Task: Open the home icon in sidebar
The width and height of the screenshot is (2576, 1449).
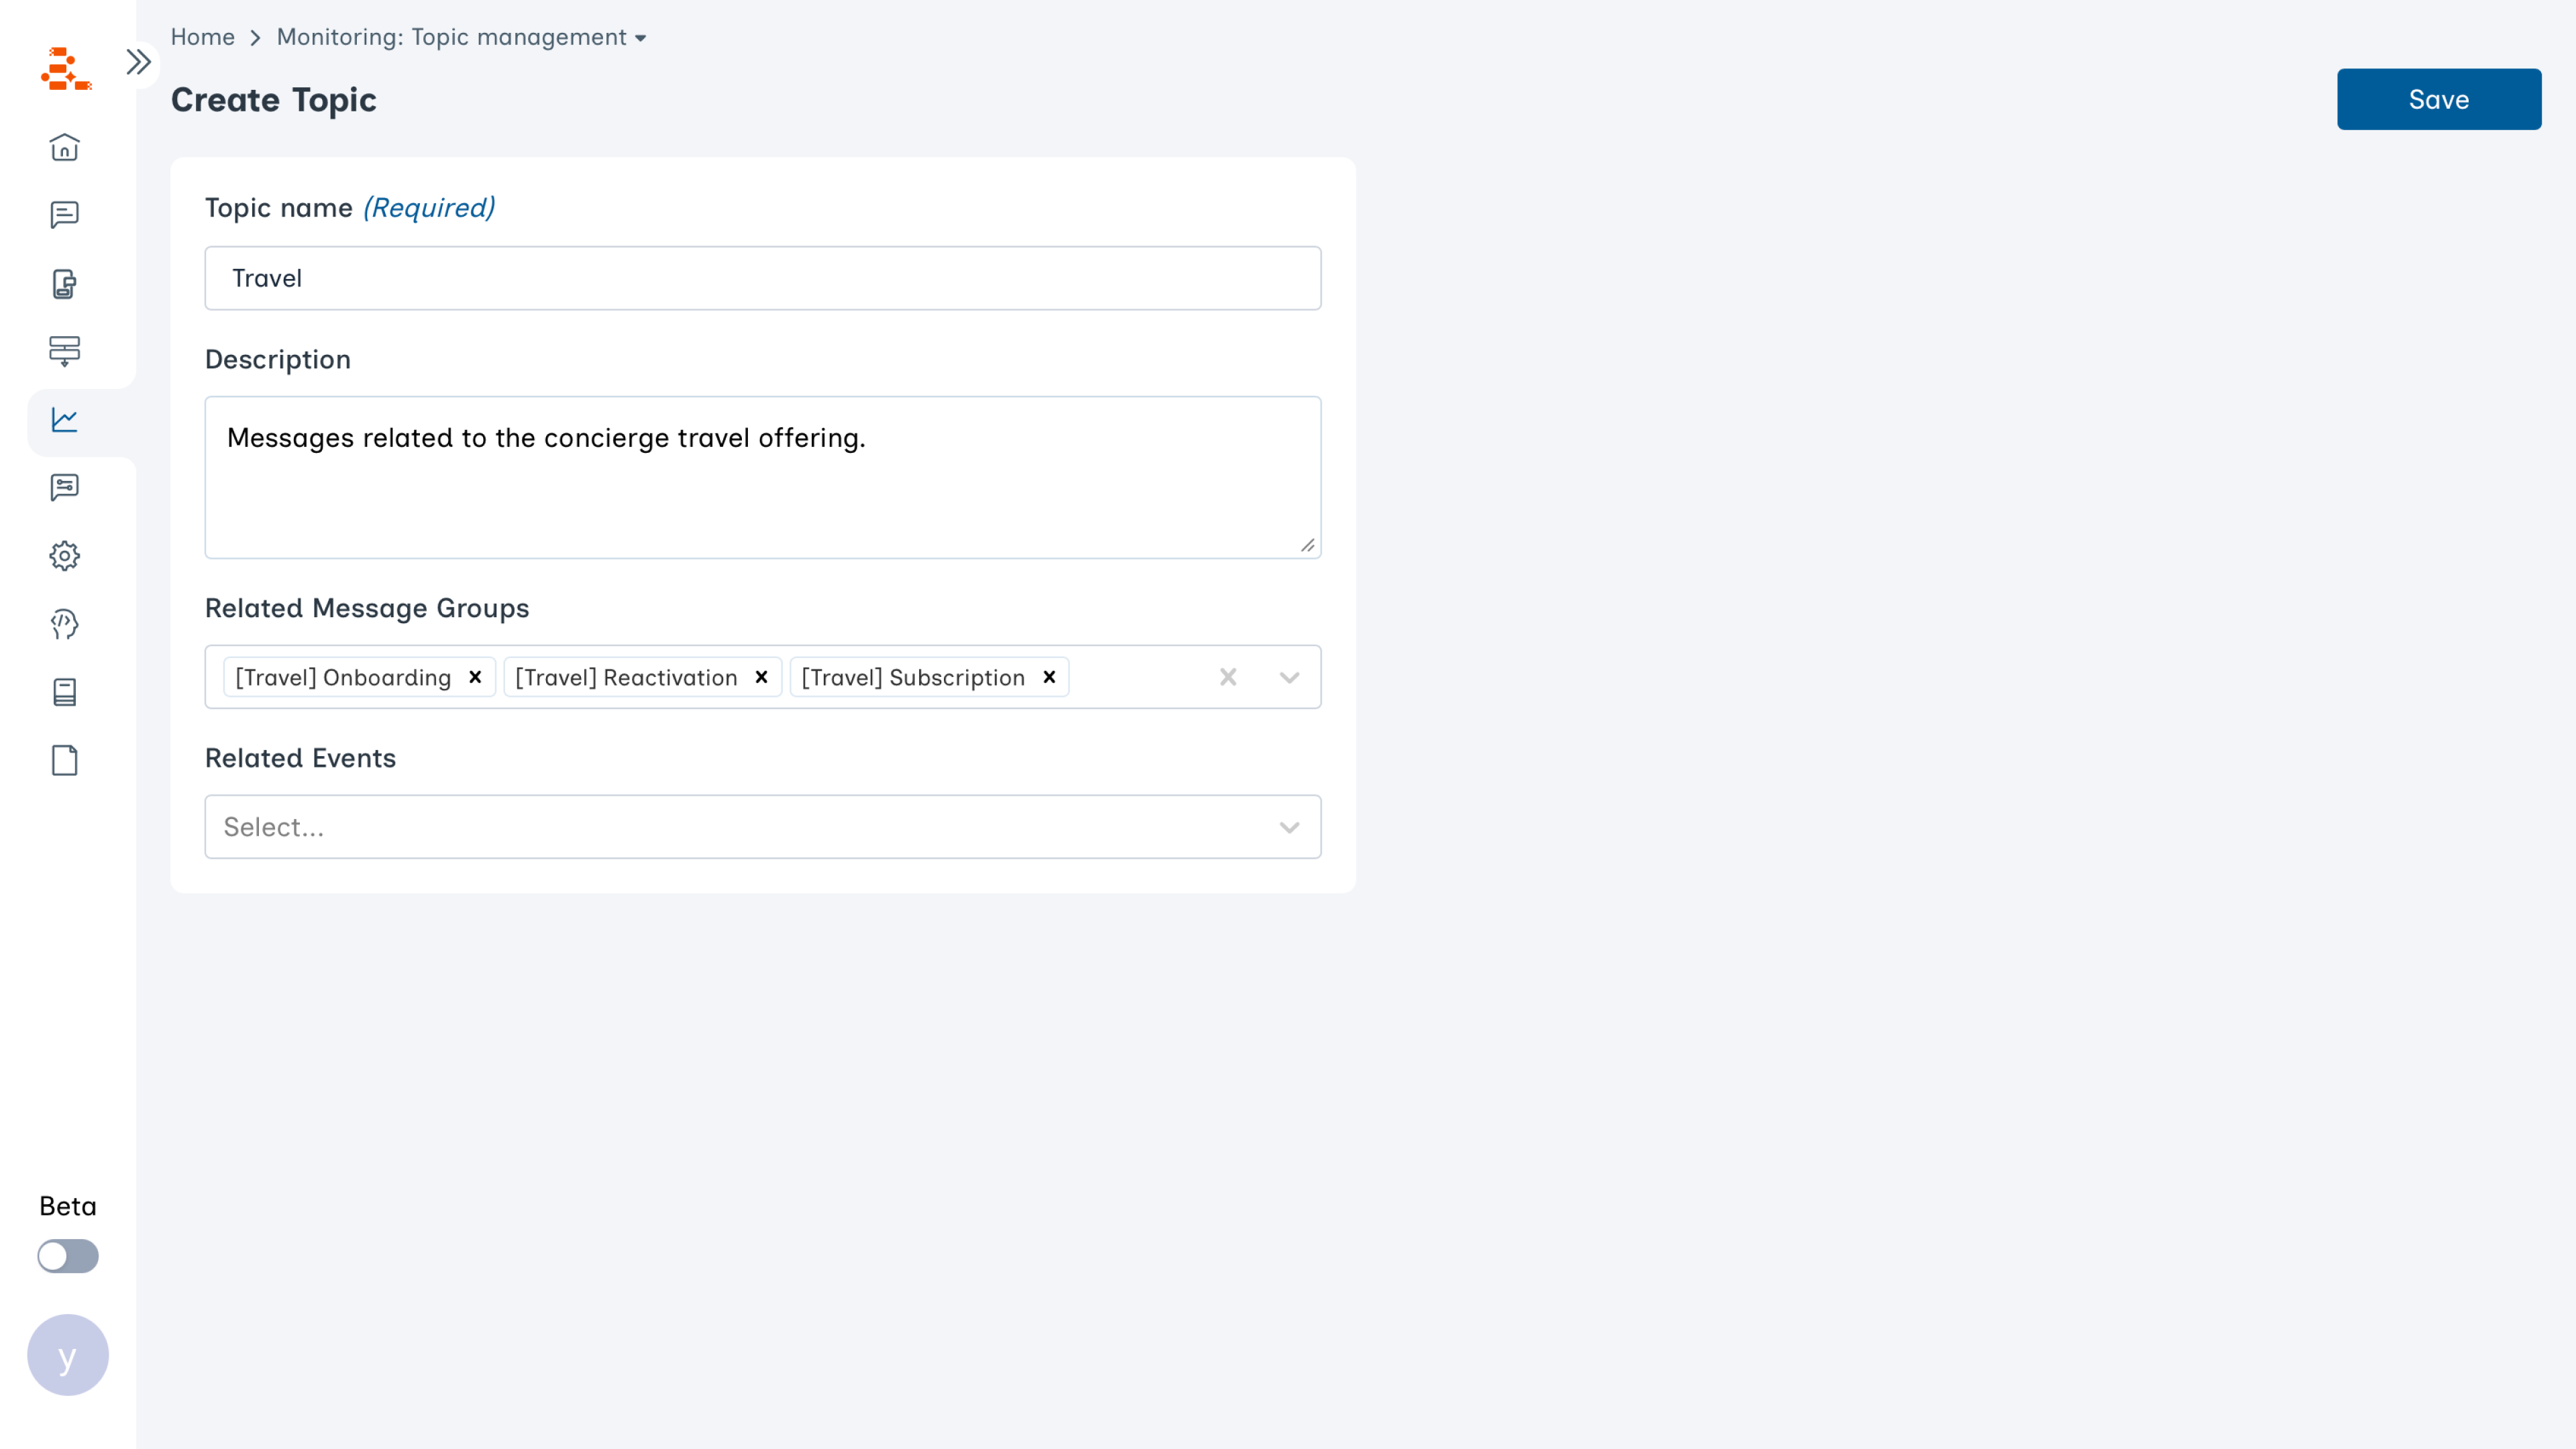Action: (65, 147)
